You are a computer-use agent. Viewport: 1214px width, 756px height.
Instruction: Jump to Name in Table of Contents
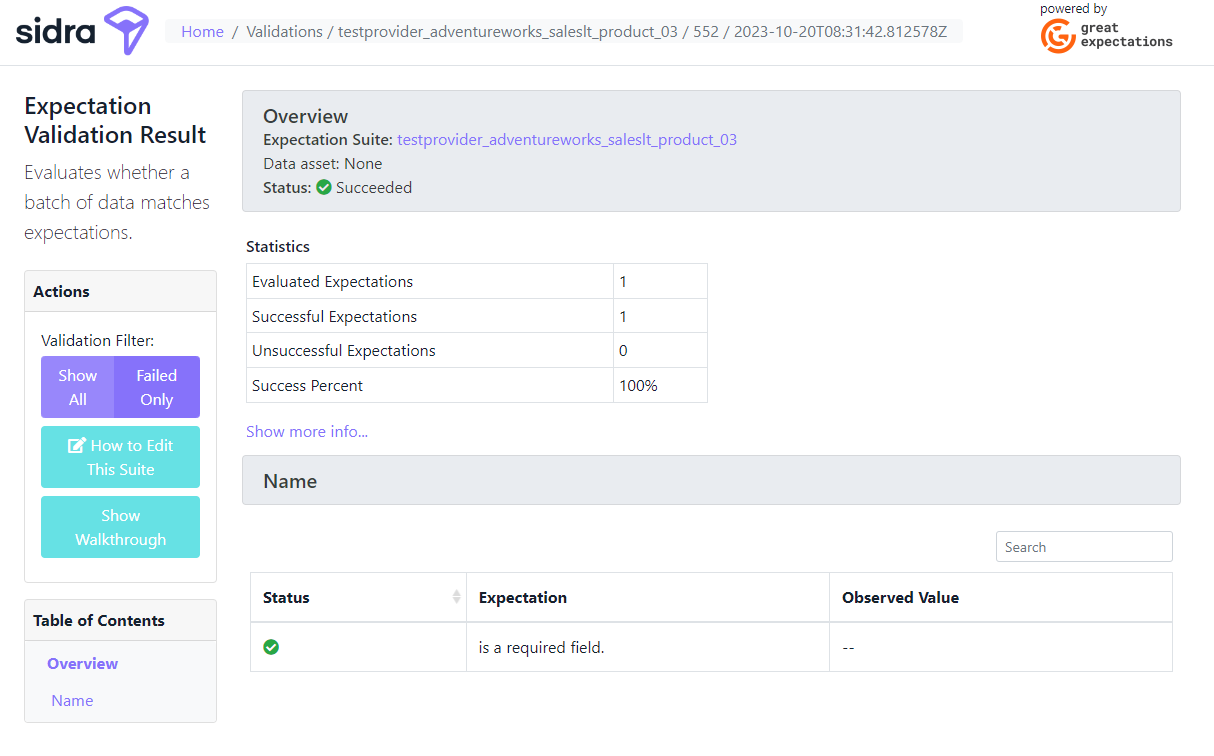(x=72, y=701)
